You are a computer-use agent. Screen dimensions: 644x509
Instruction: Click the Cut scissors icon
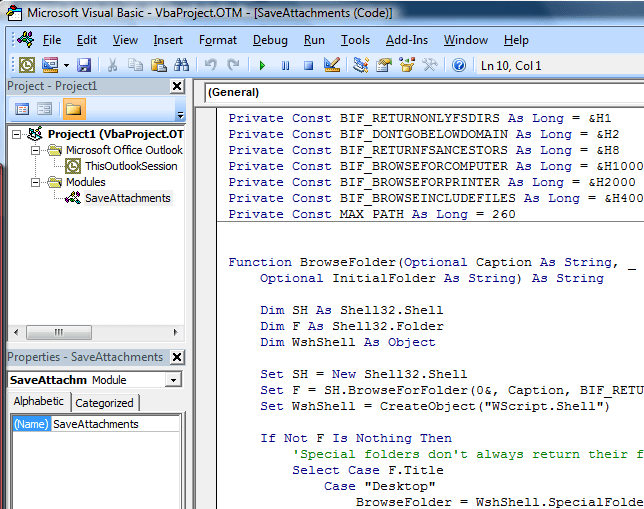112,65
